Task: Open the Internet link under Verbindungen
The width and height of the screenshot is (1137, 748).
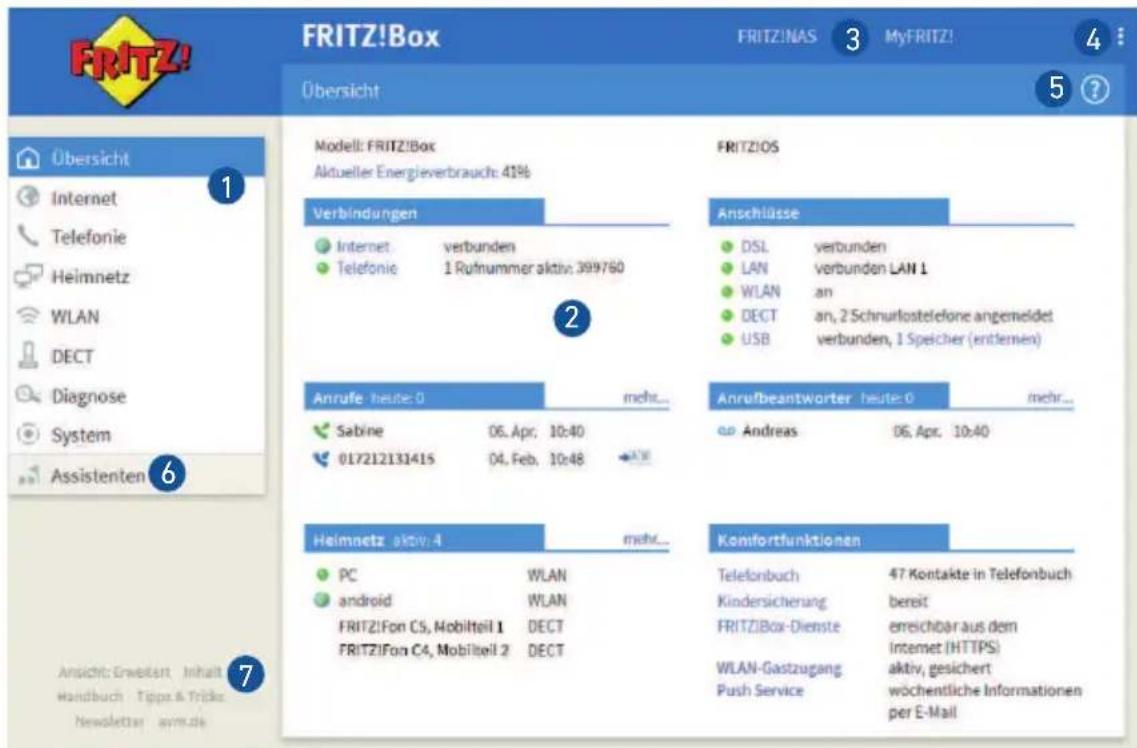Action: (x=363, y=246)
